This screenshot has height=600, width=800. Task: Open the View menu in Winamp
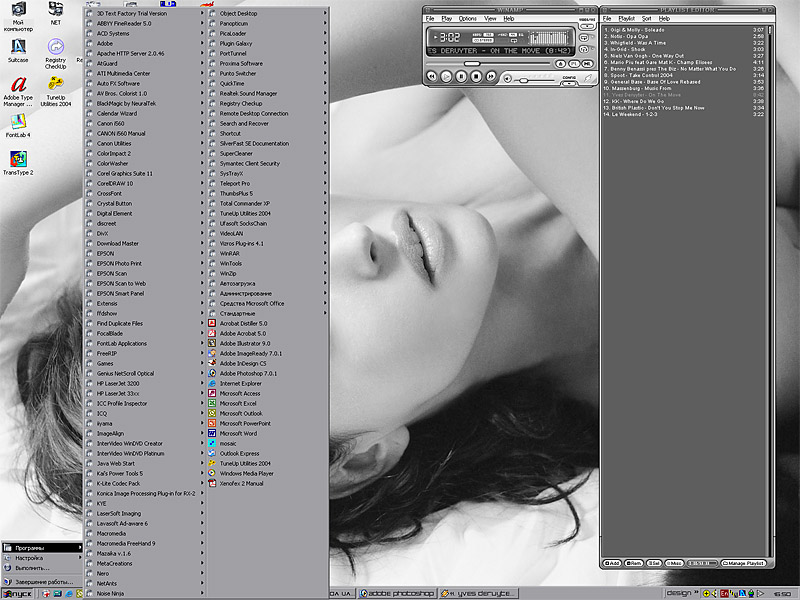[490, 19]
